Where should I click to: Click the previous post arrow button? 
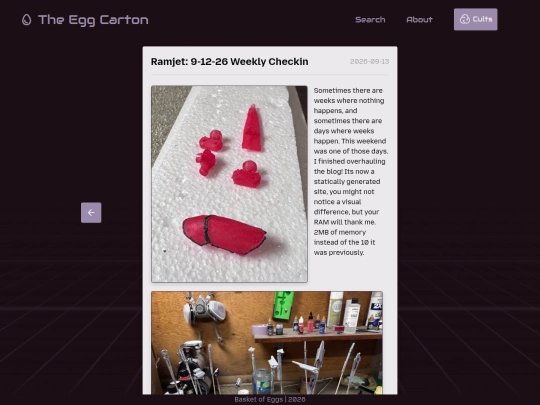[x=91, y=212]
